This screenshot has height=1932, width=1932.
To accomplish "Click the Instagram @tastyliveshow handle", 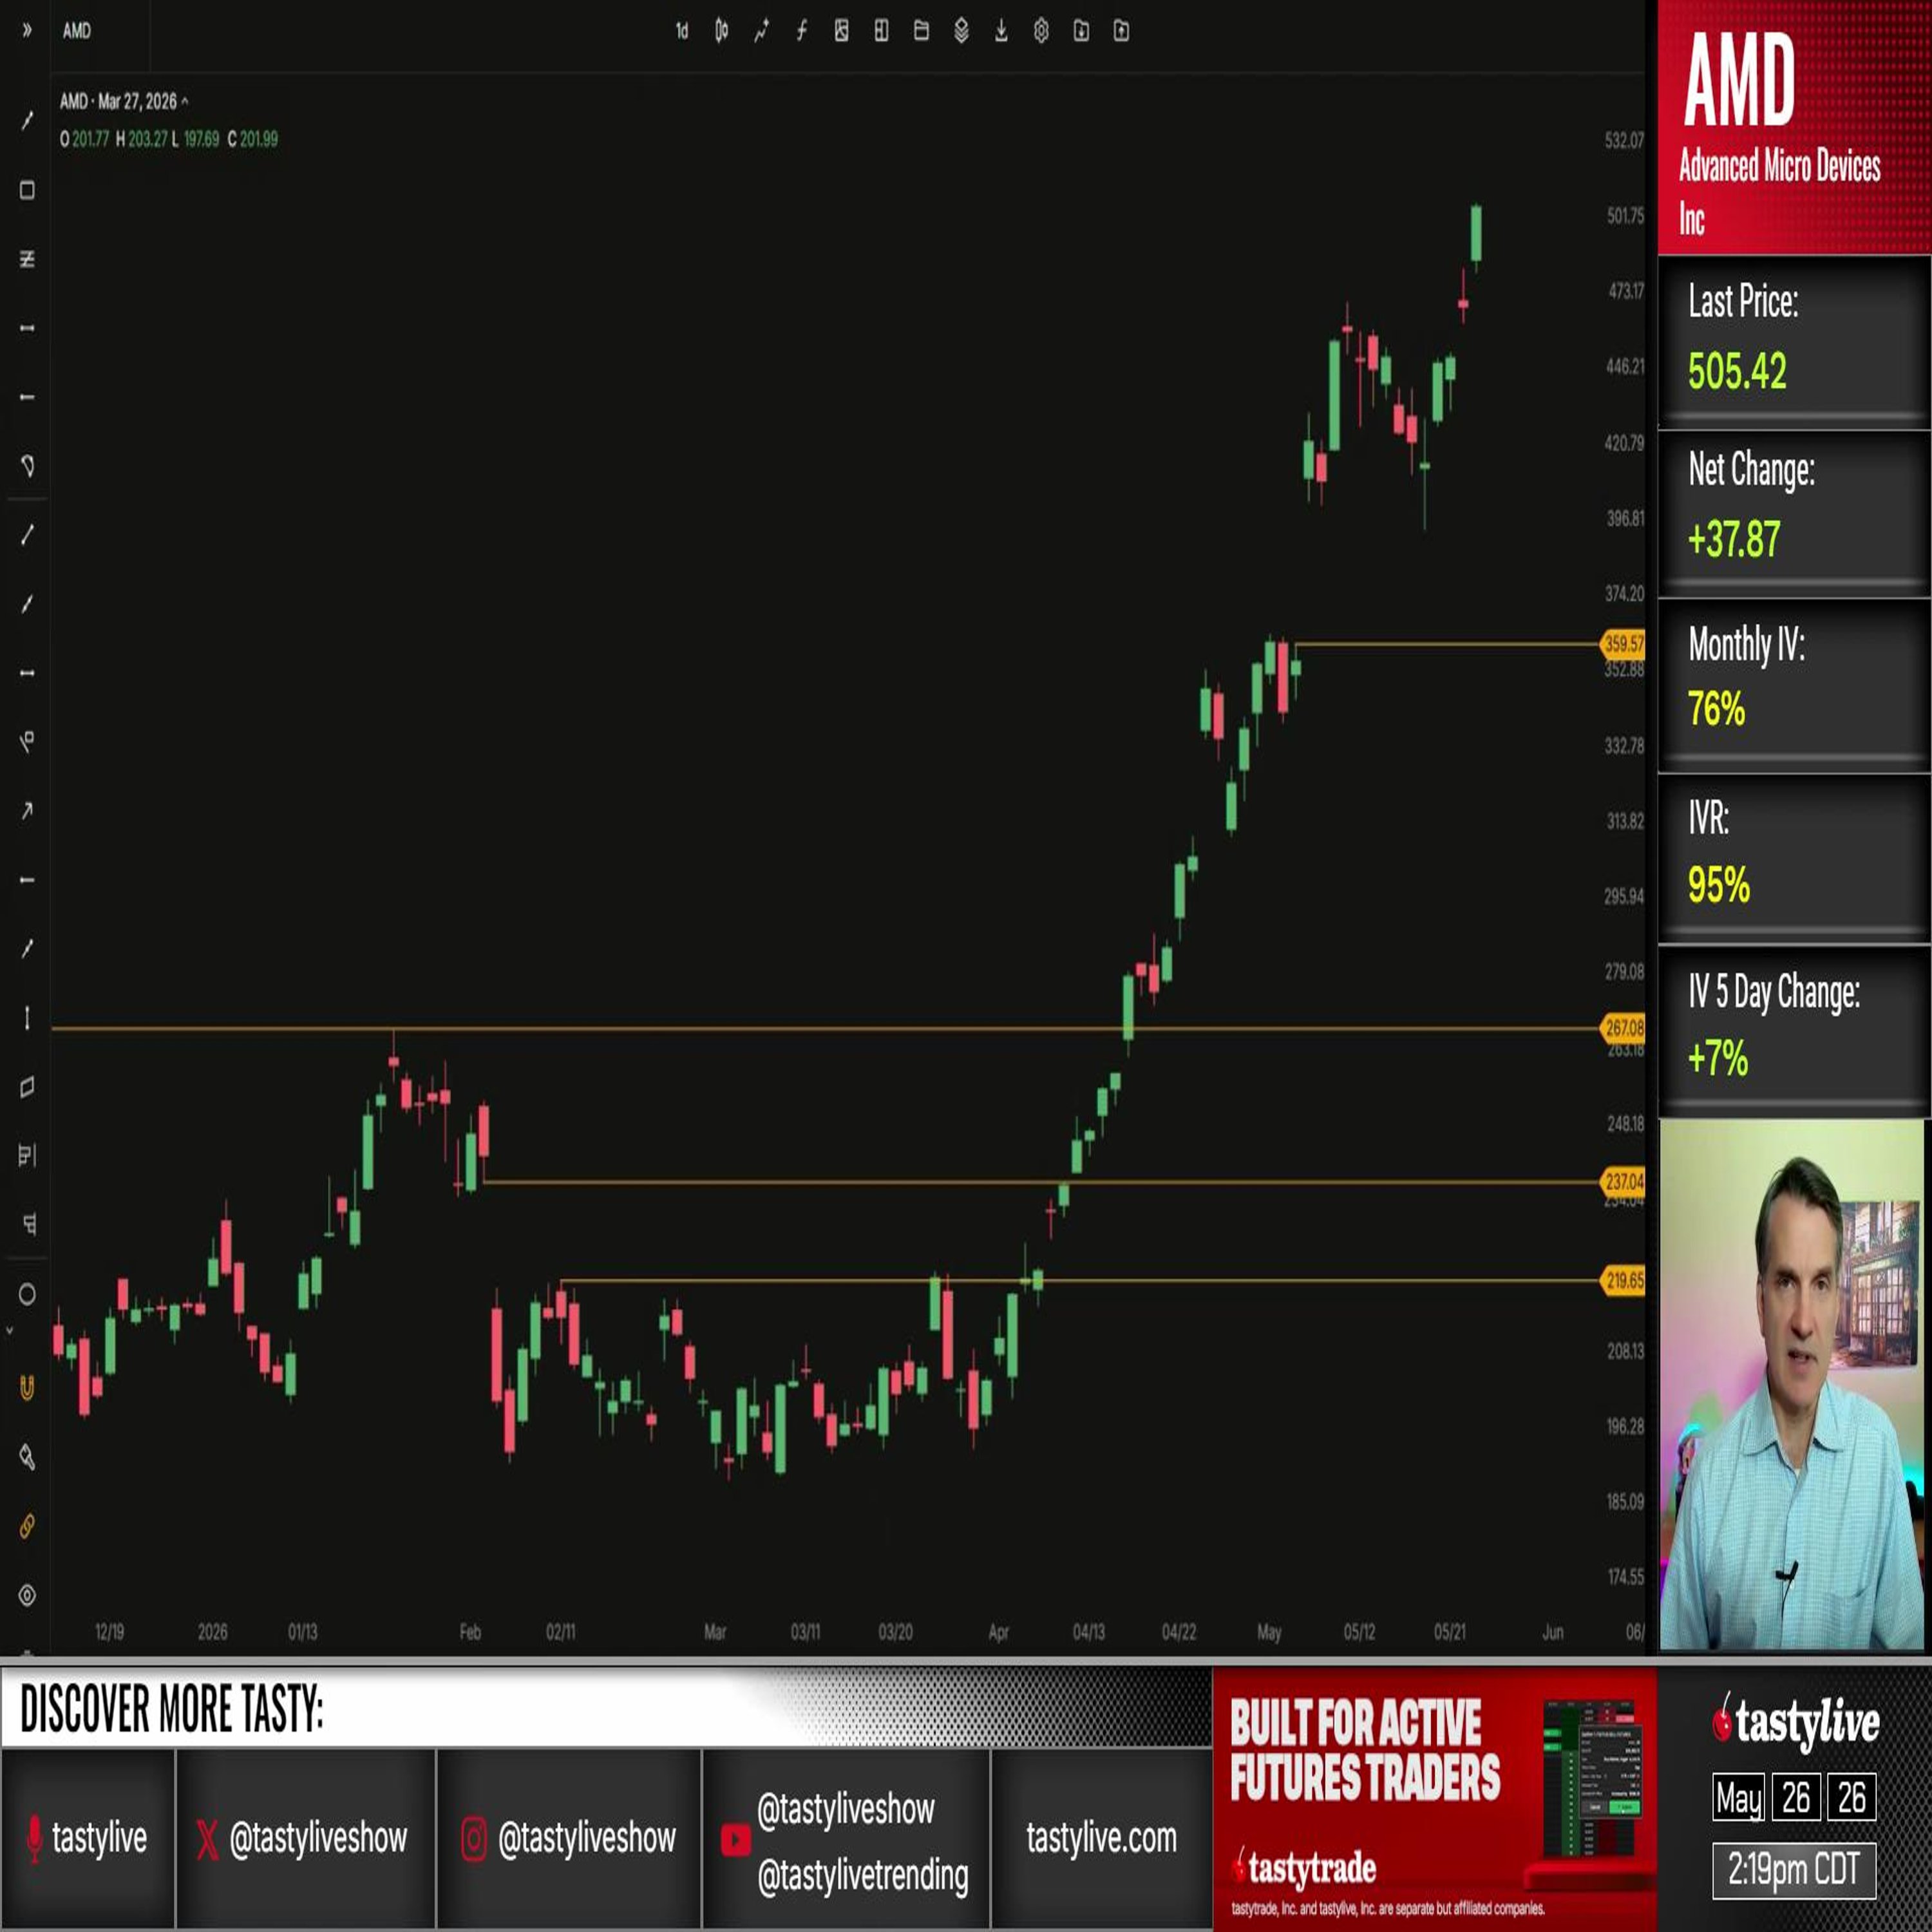I will [569, 1838].
